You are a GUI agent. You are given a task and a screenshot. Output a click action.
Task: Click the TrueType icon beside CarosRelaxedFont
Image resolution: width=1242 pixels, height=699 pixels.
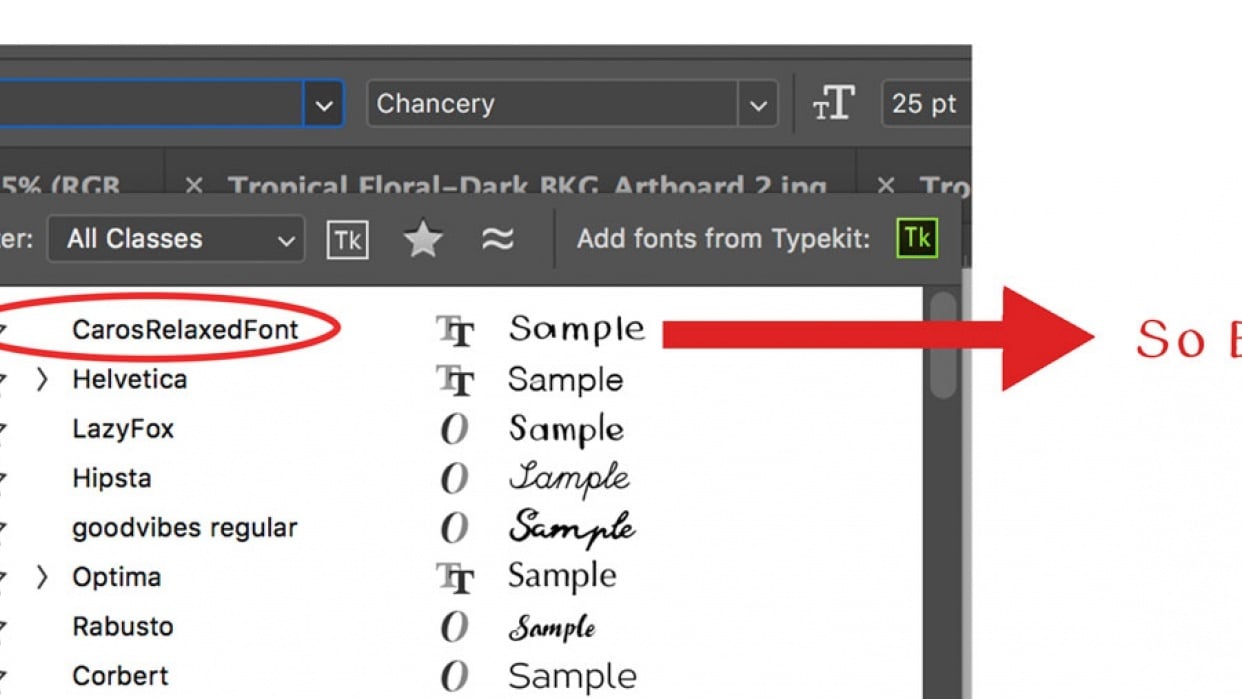click(x=455, y=331)
